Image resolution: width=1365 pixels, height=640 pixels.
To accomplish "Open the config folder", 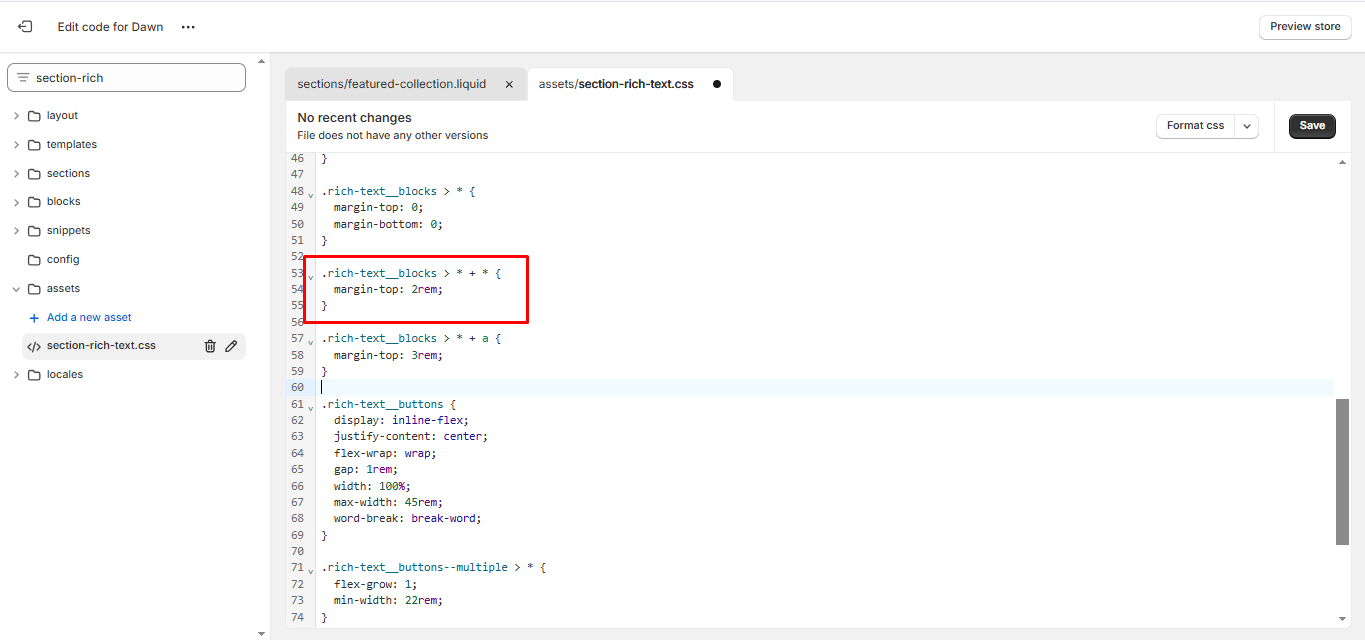I will [63, 260].
